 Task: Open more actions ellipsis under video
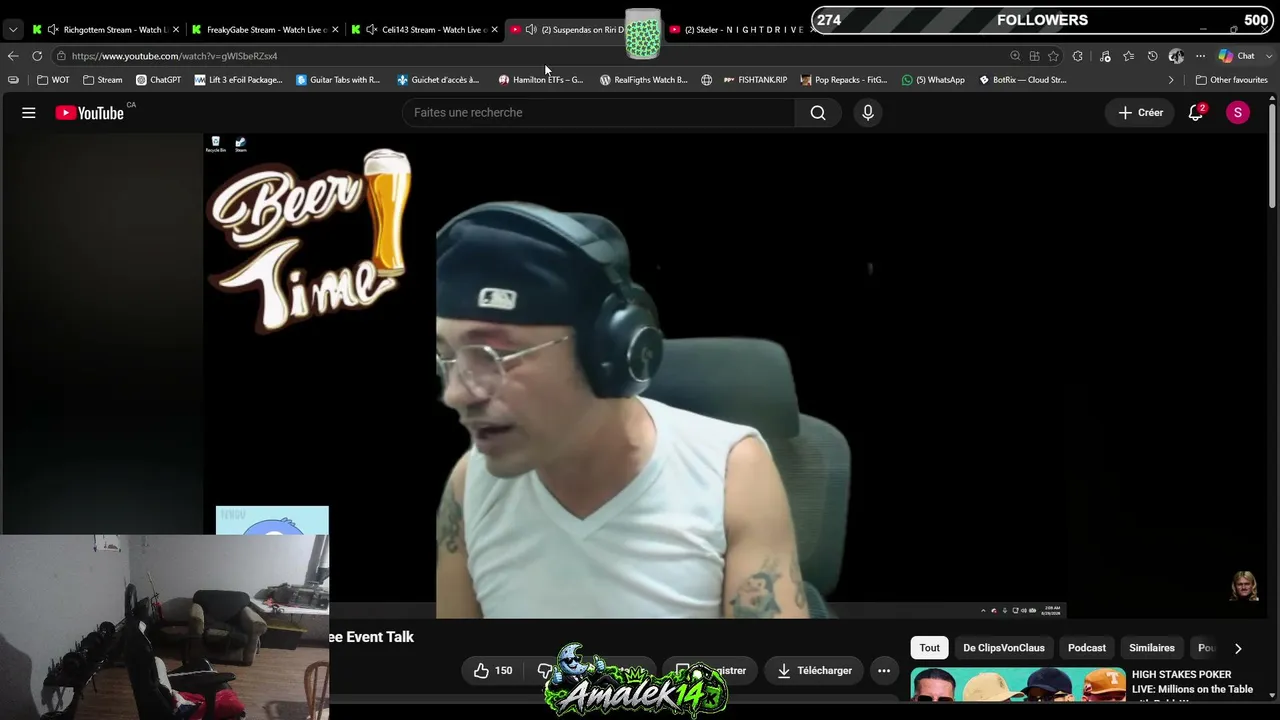point(884,671)
